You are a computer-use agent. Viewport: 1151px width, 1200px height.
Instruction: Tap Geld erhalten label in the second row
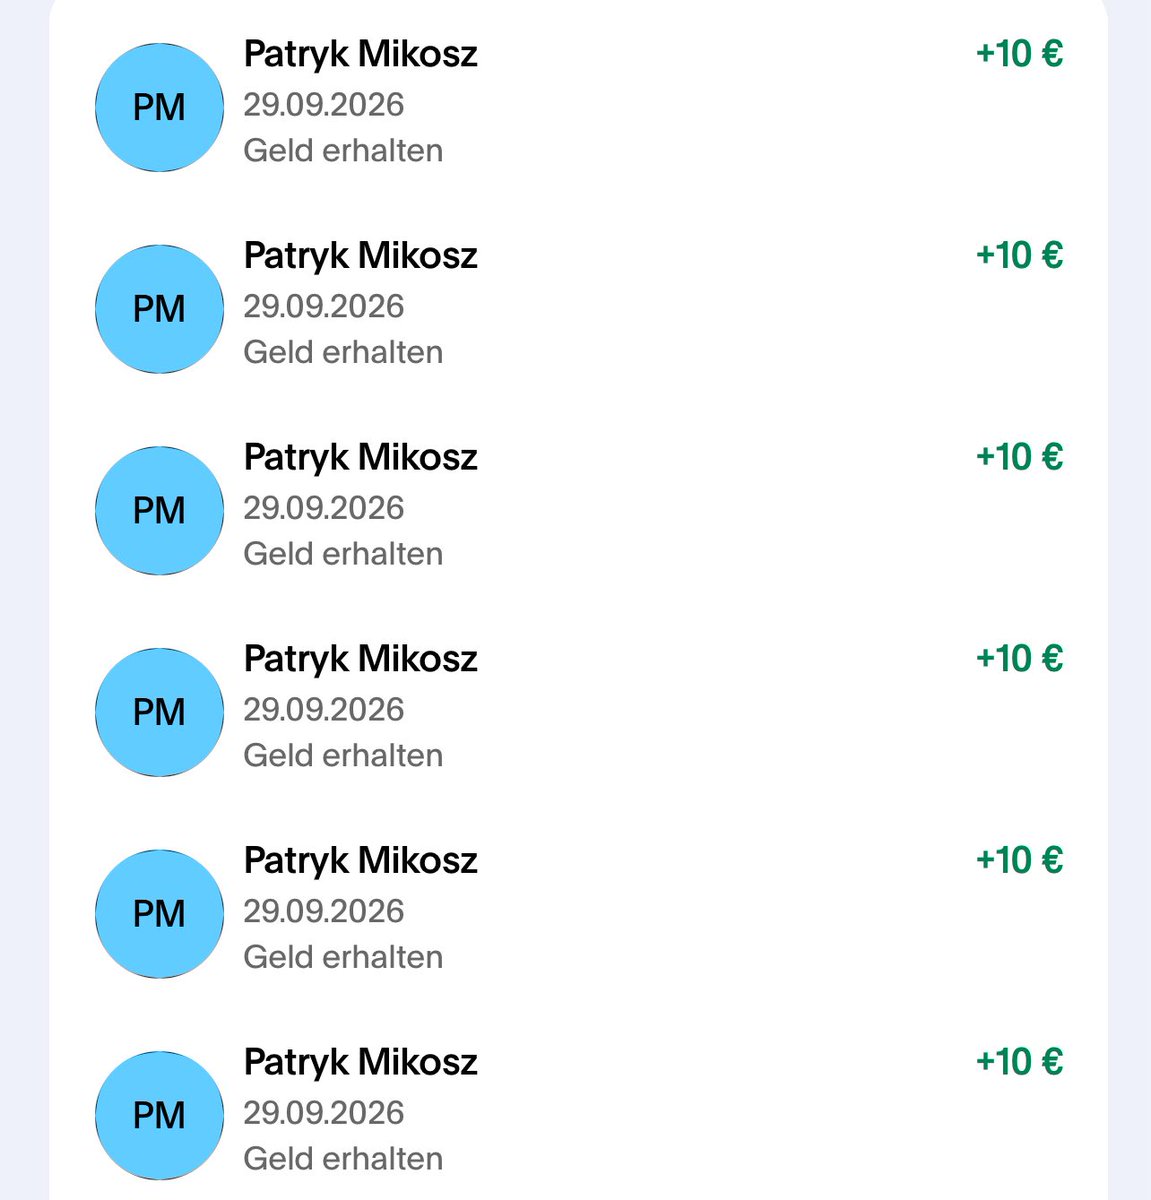tap(343, 352)
